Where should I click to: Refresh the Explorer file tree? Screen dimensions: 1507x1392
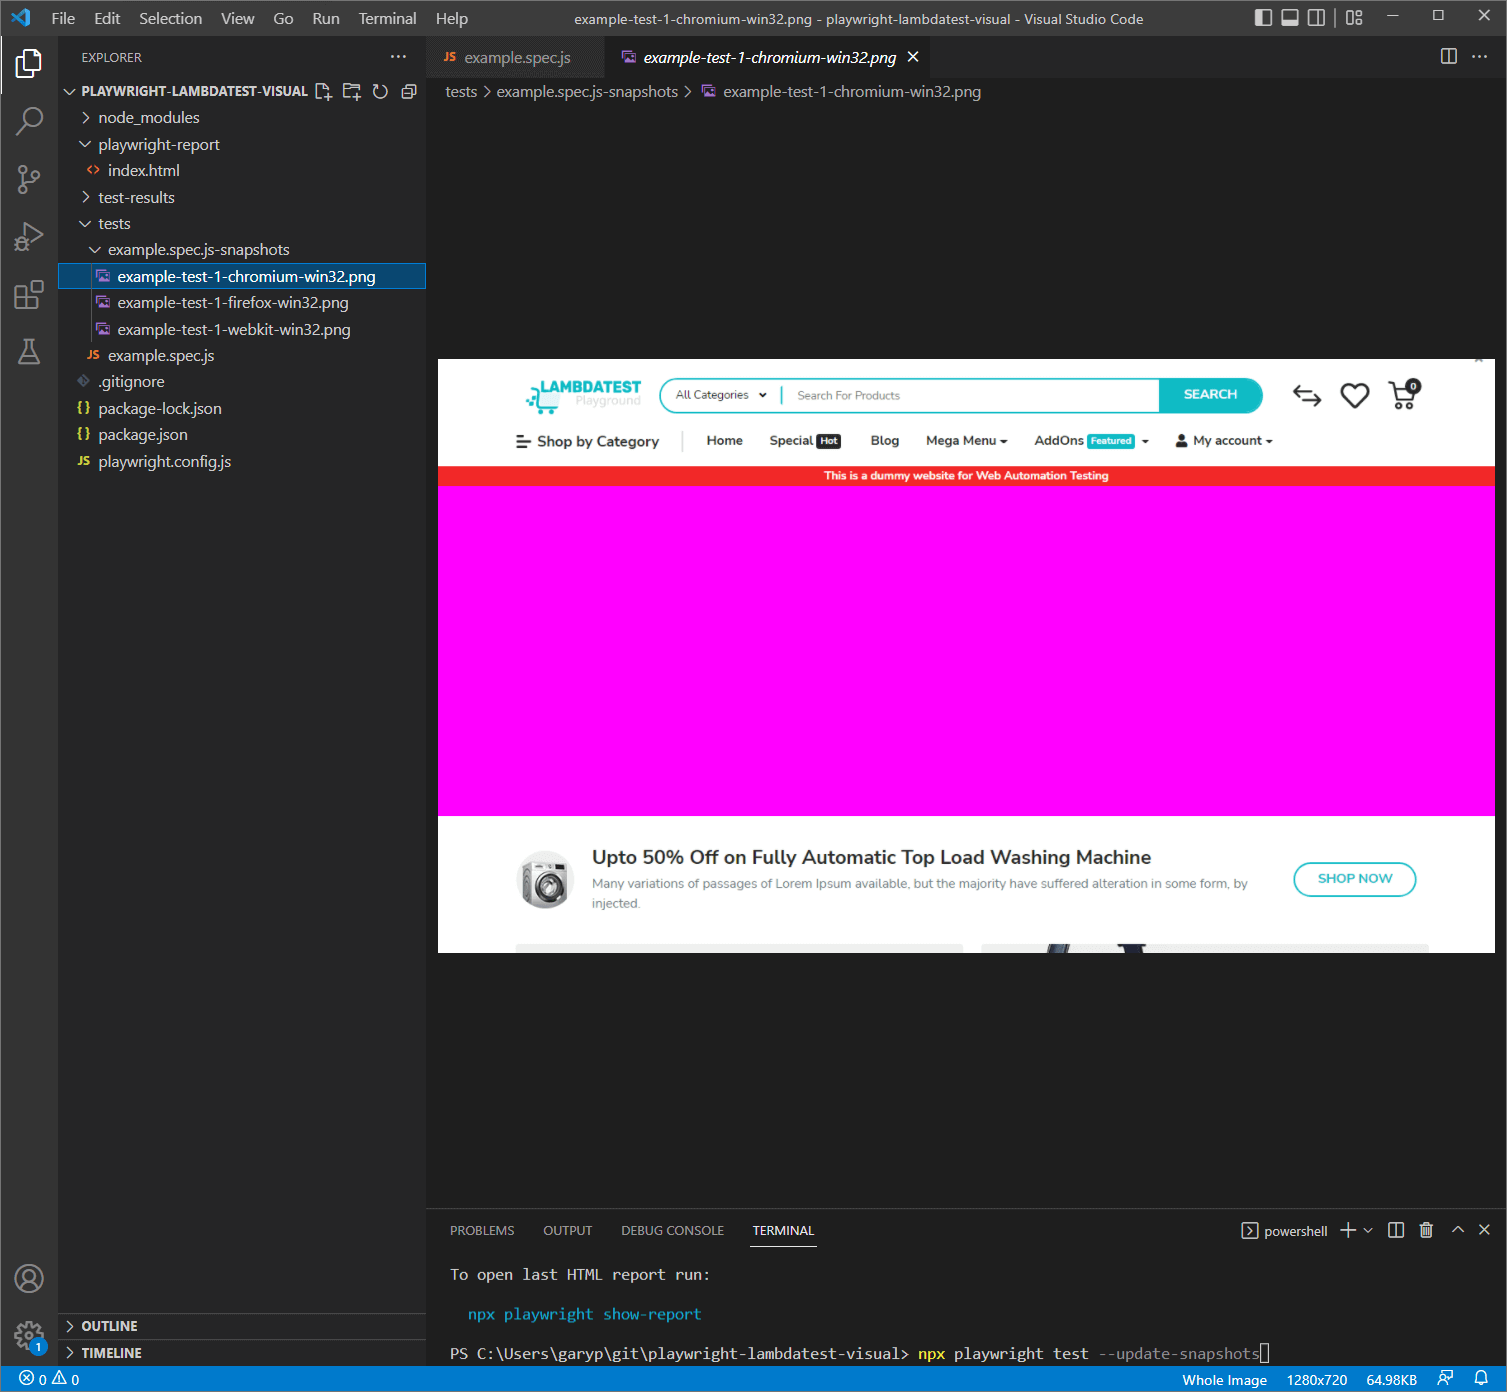(x=380, y=91)
